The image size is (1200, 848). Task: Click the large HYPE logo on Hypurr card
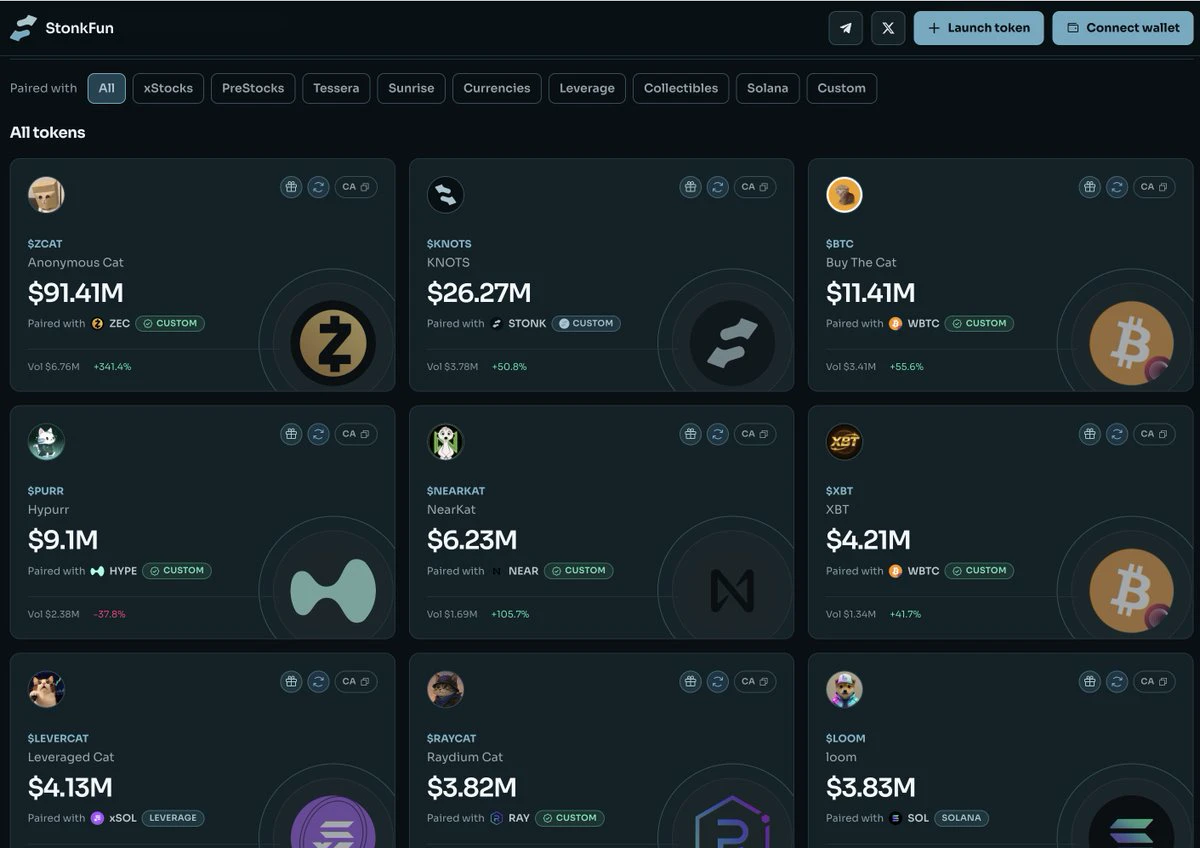click(333, 590)
